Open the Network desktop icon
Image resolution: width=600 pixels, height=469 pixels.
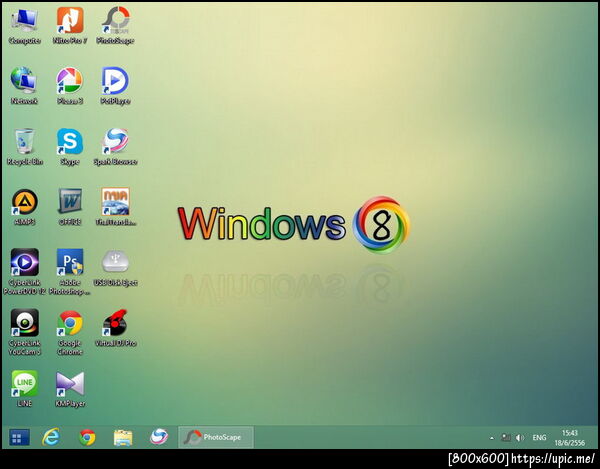tap(24, 86)
